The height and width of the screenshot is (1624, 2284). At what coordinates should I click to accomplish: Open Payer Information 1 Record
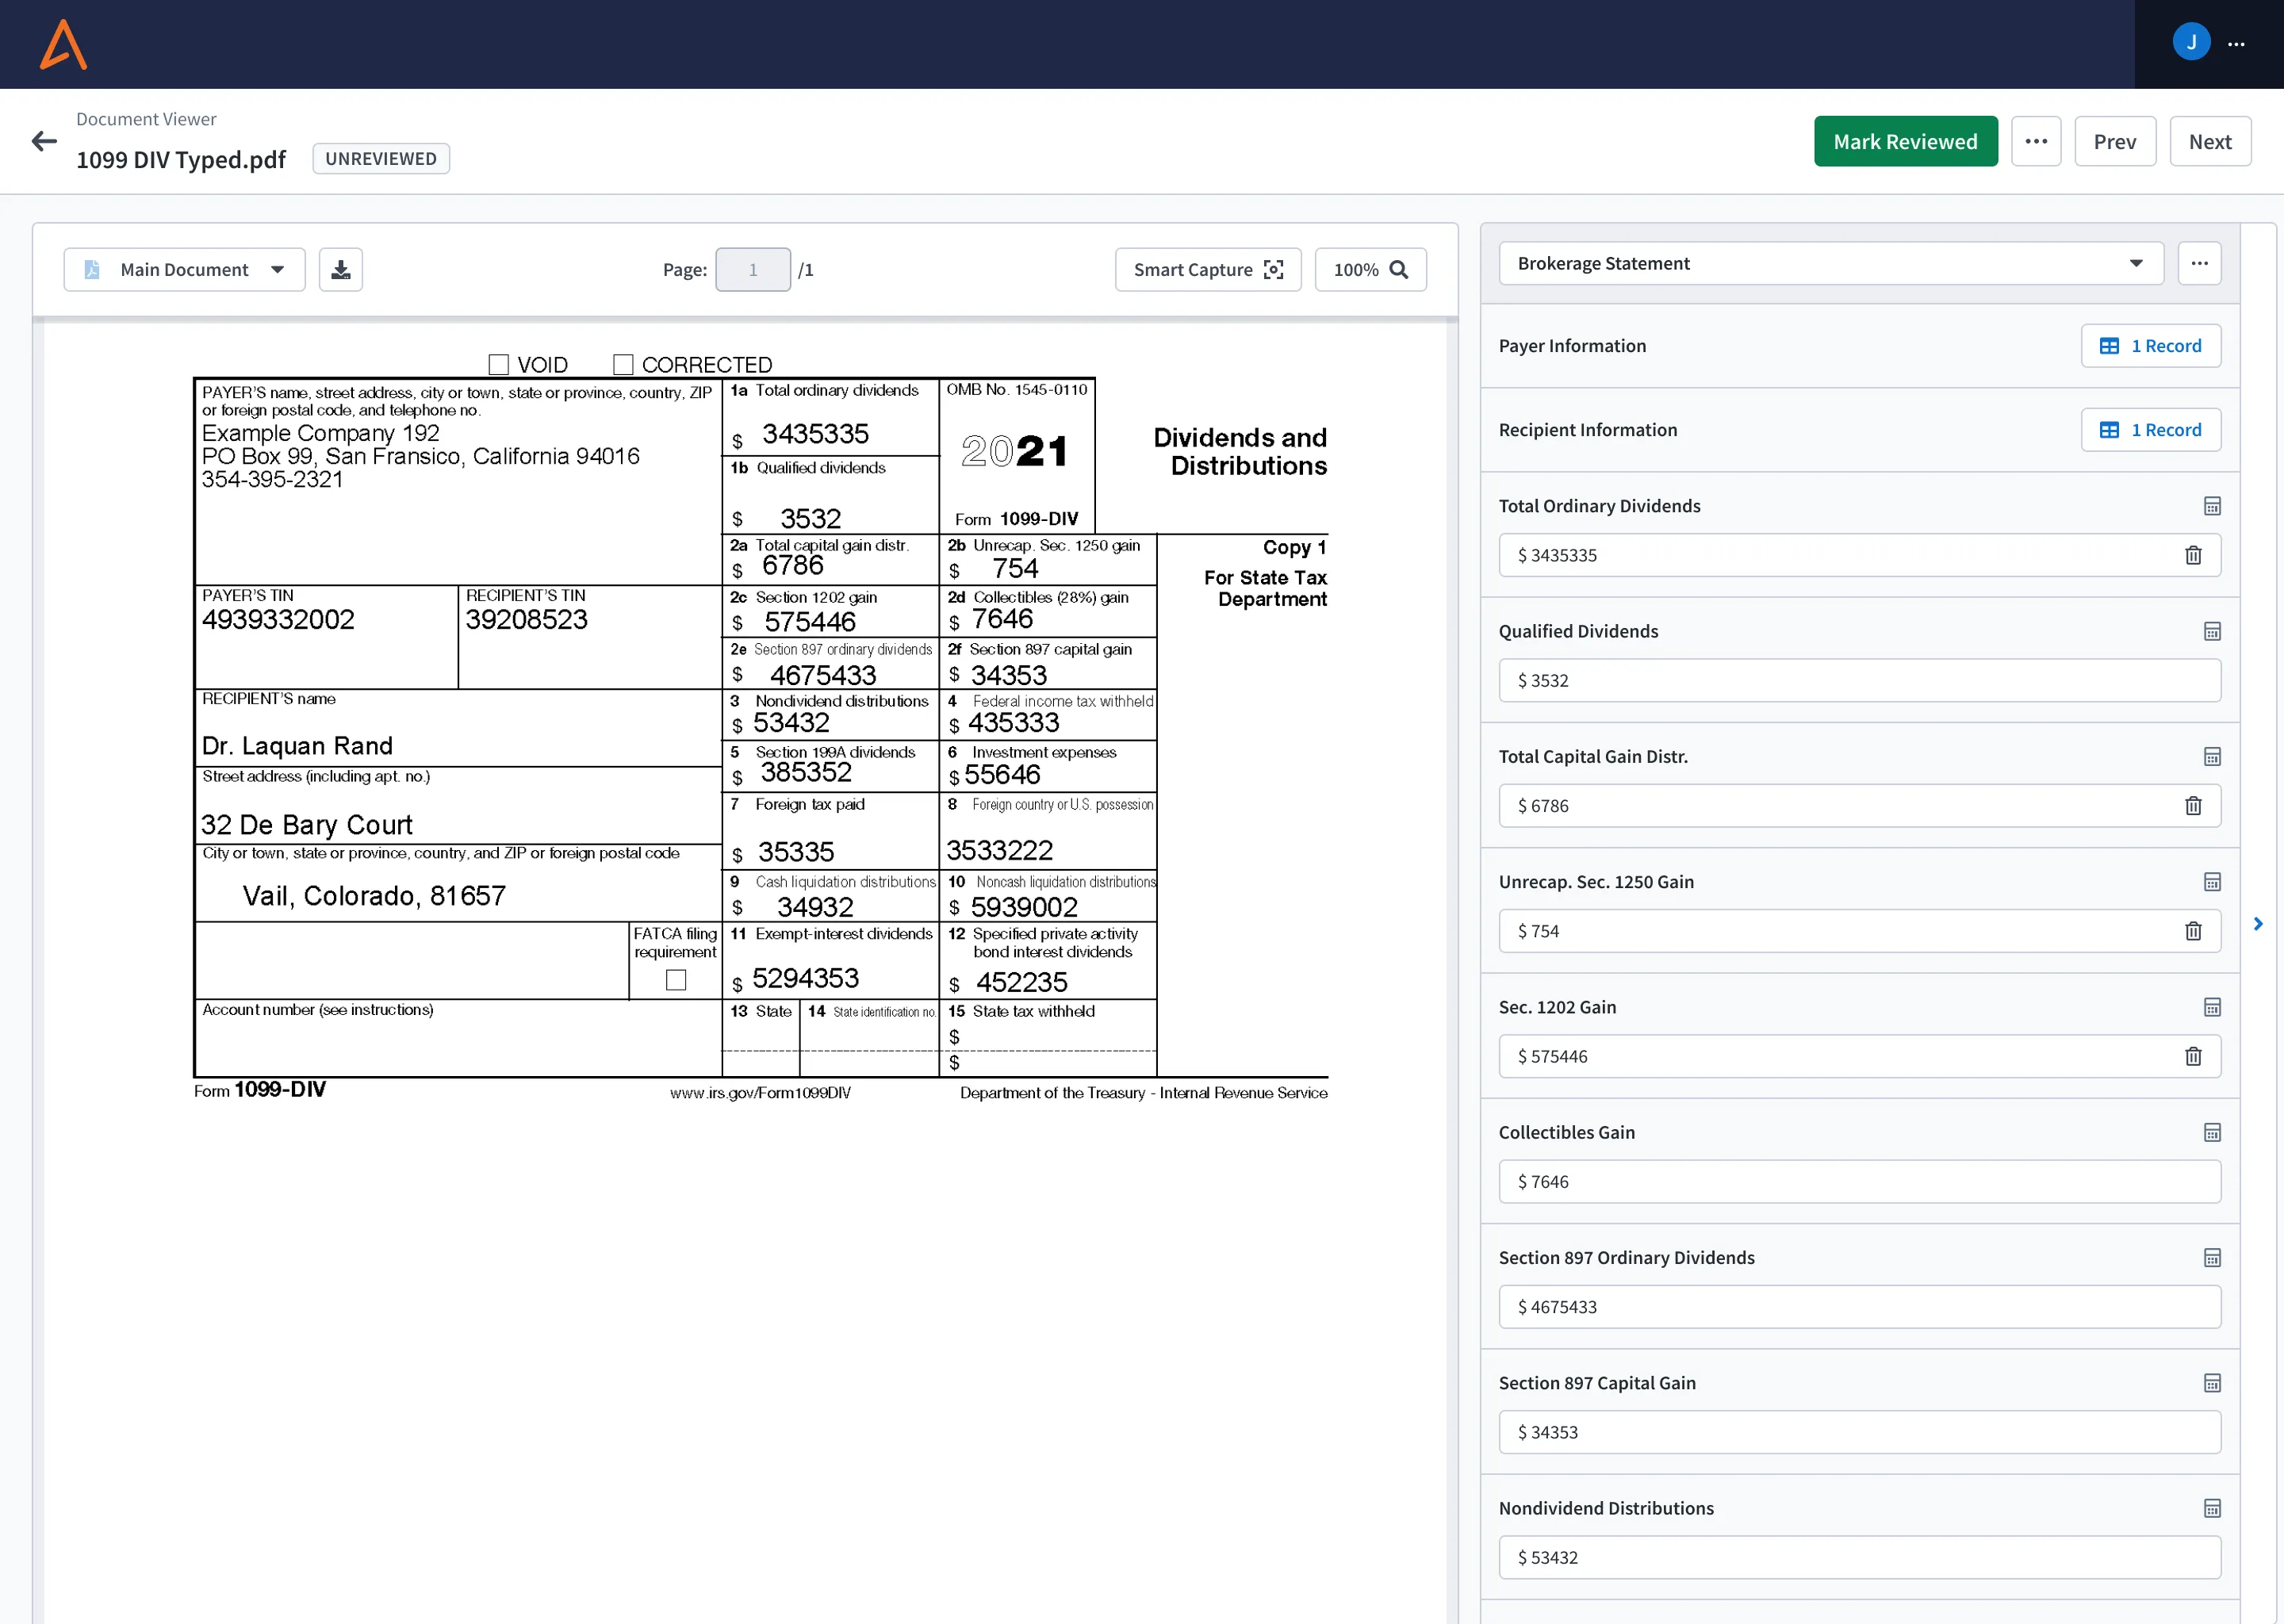coord(2150,346)
